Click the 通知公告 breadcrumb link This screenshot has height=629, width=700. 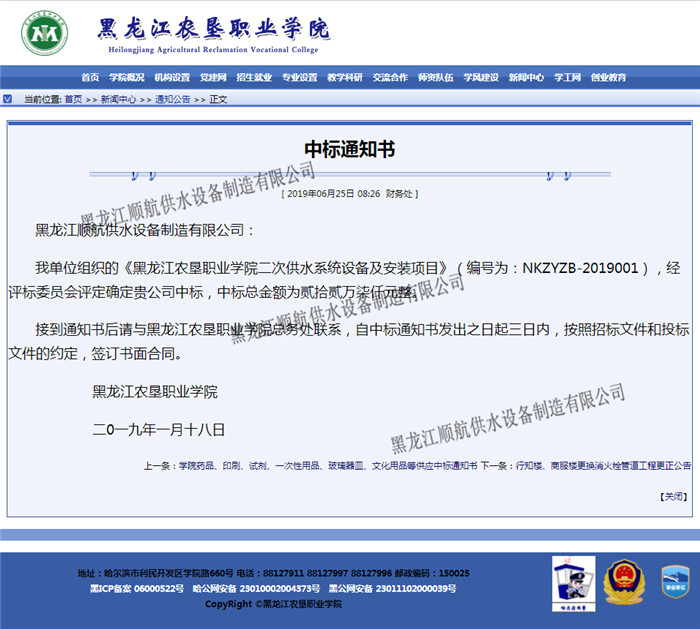click(172, 99)
